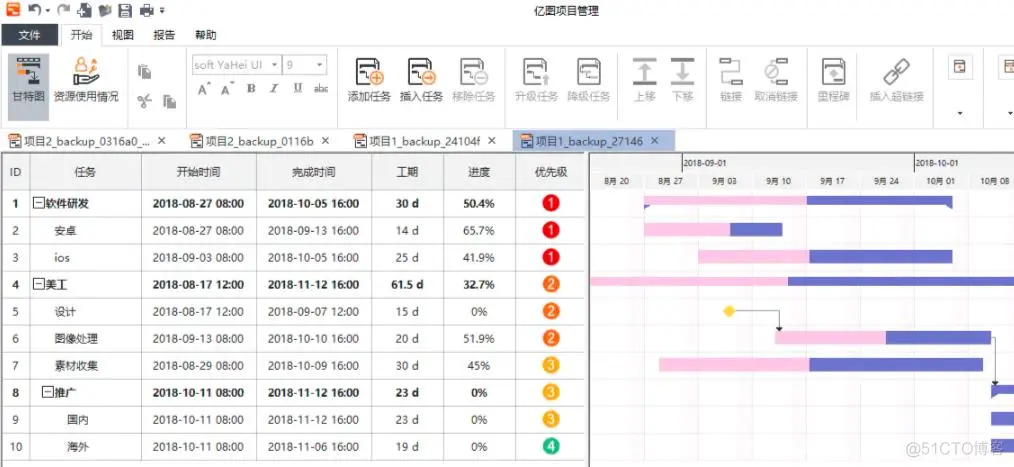
Task: Collapse the 软件研发 task group
Action: pos(38,203)
